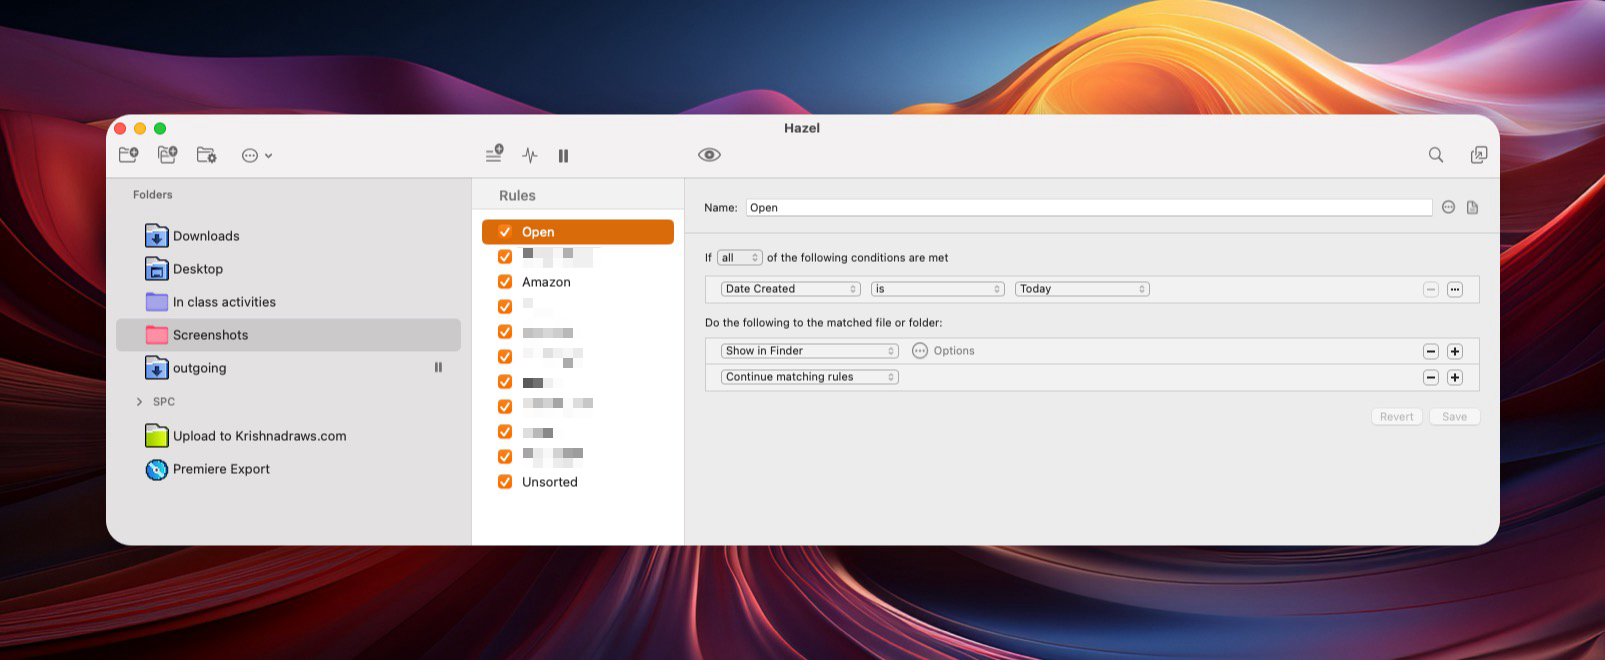Uncheck the Amazon rule checkbox
Screen dimensions: 1605x660
point(505,282)
